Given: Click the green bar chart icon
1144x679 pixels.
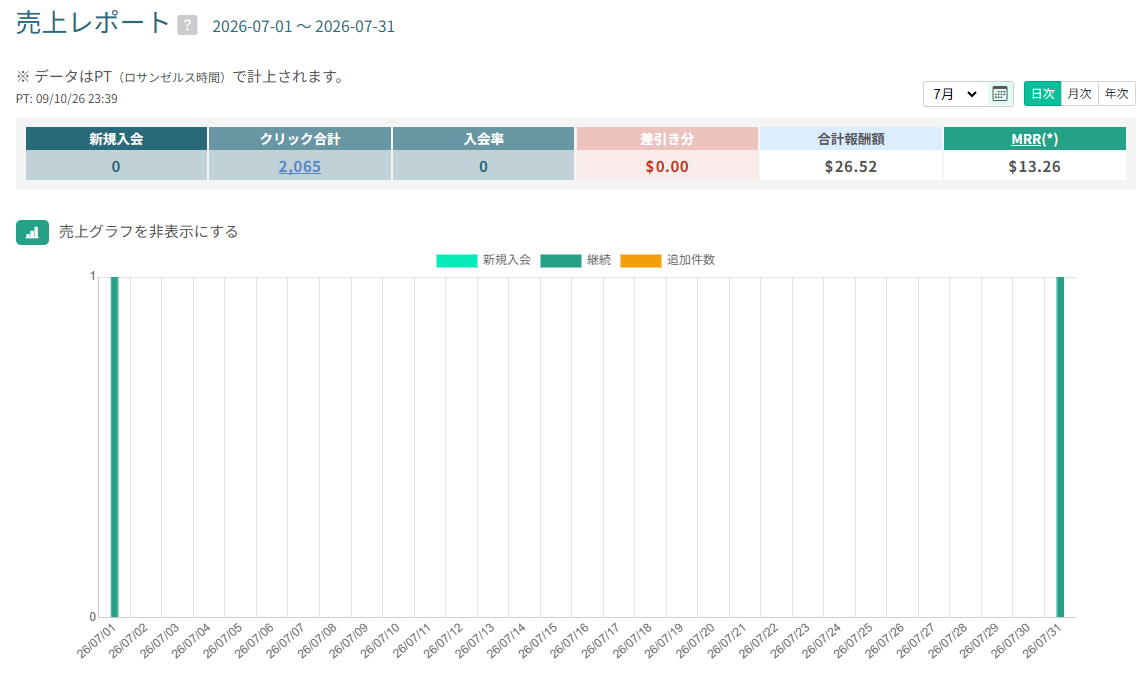Looking at the screenshot, I should click(x=32, y=232).
